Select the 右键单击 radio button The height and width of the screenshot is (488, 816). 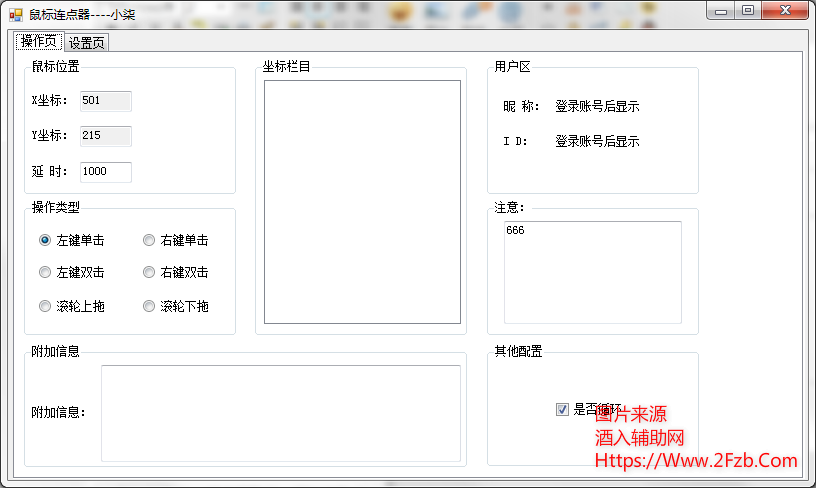click(x=149, y=241)
